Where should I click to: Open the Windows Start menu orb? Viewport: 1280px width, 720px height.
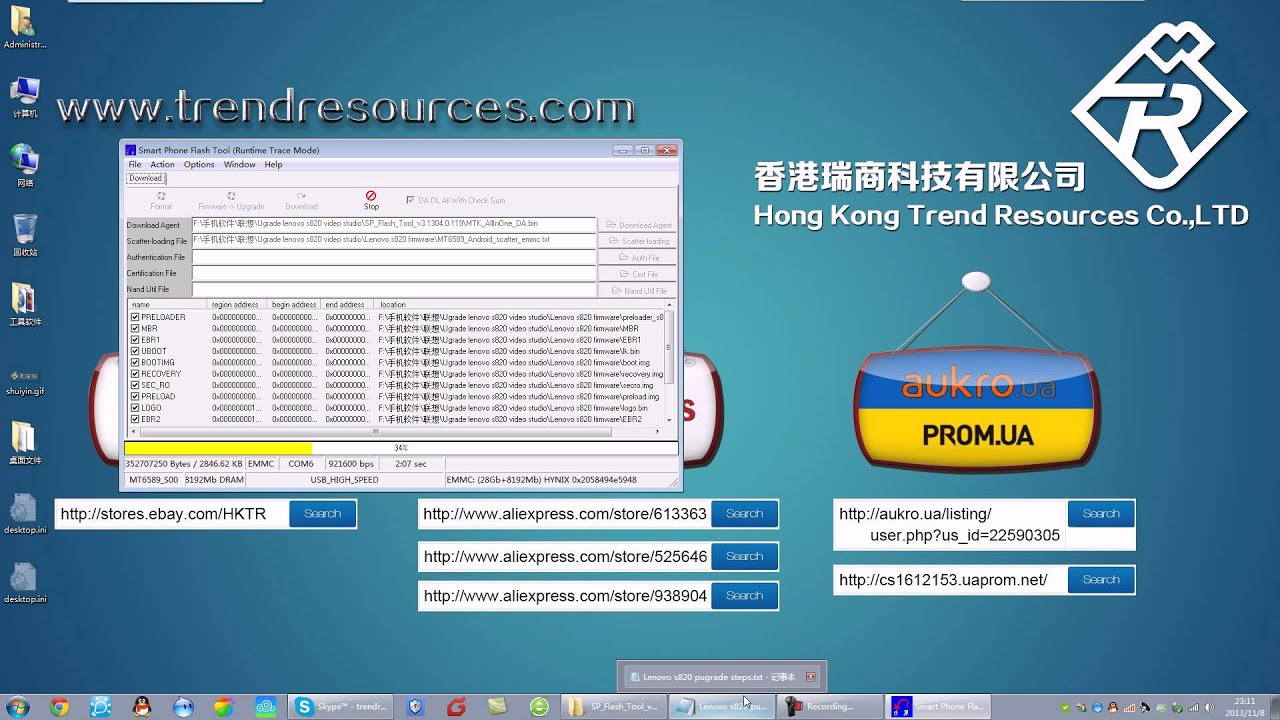click(x=17, y=706)
